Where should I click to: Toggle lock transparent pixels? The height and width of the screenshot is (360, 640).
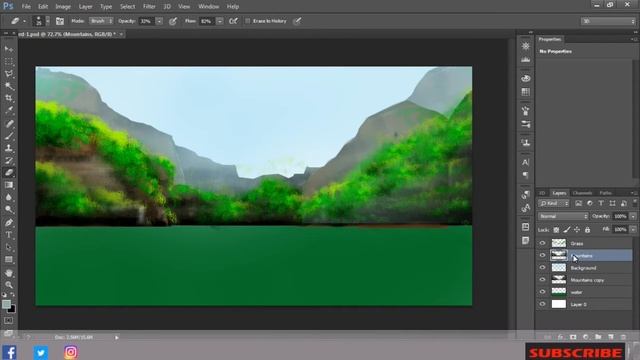(x=556, y=230)
